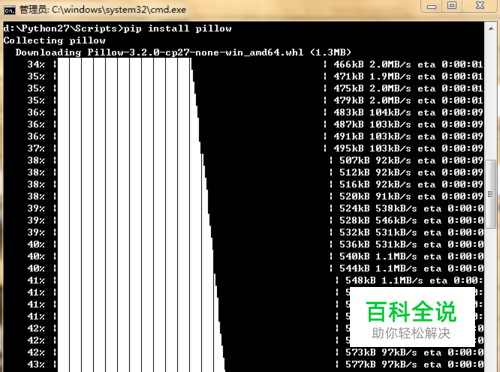This screenshot has width=500, height=372.
Task: Click the '479kB 2.0MB/s' status text
Action: click(372, 101)
